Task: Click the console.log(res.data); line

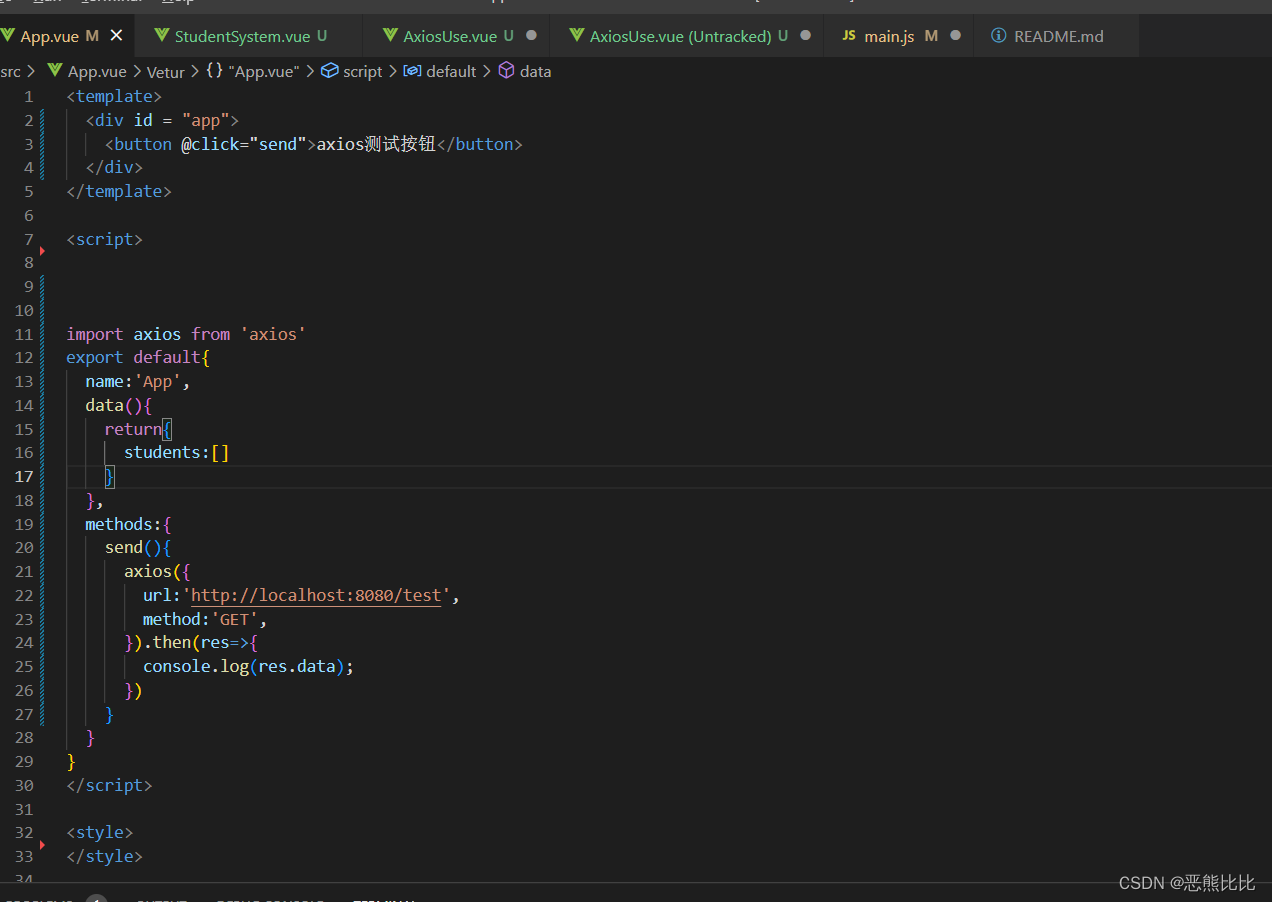Action: click(249, 666)
